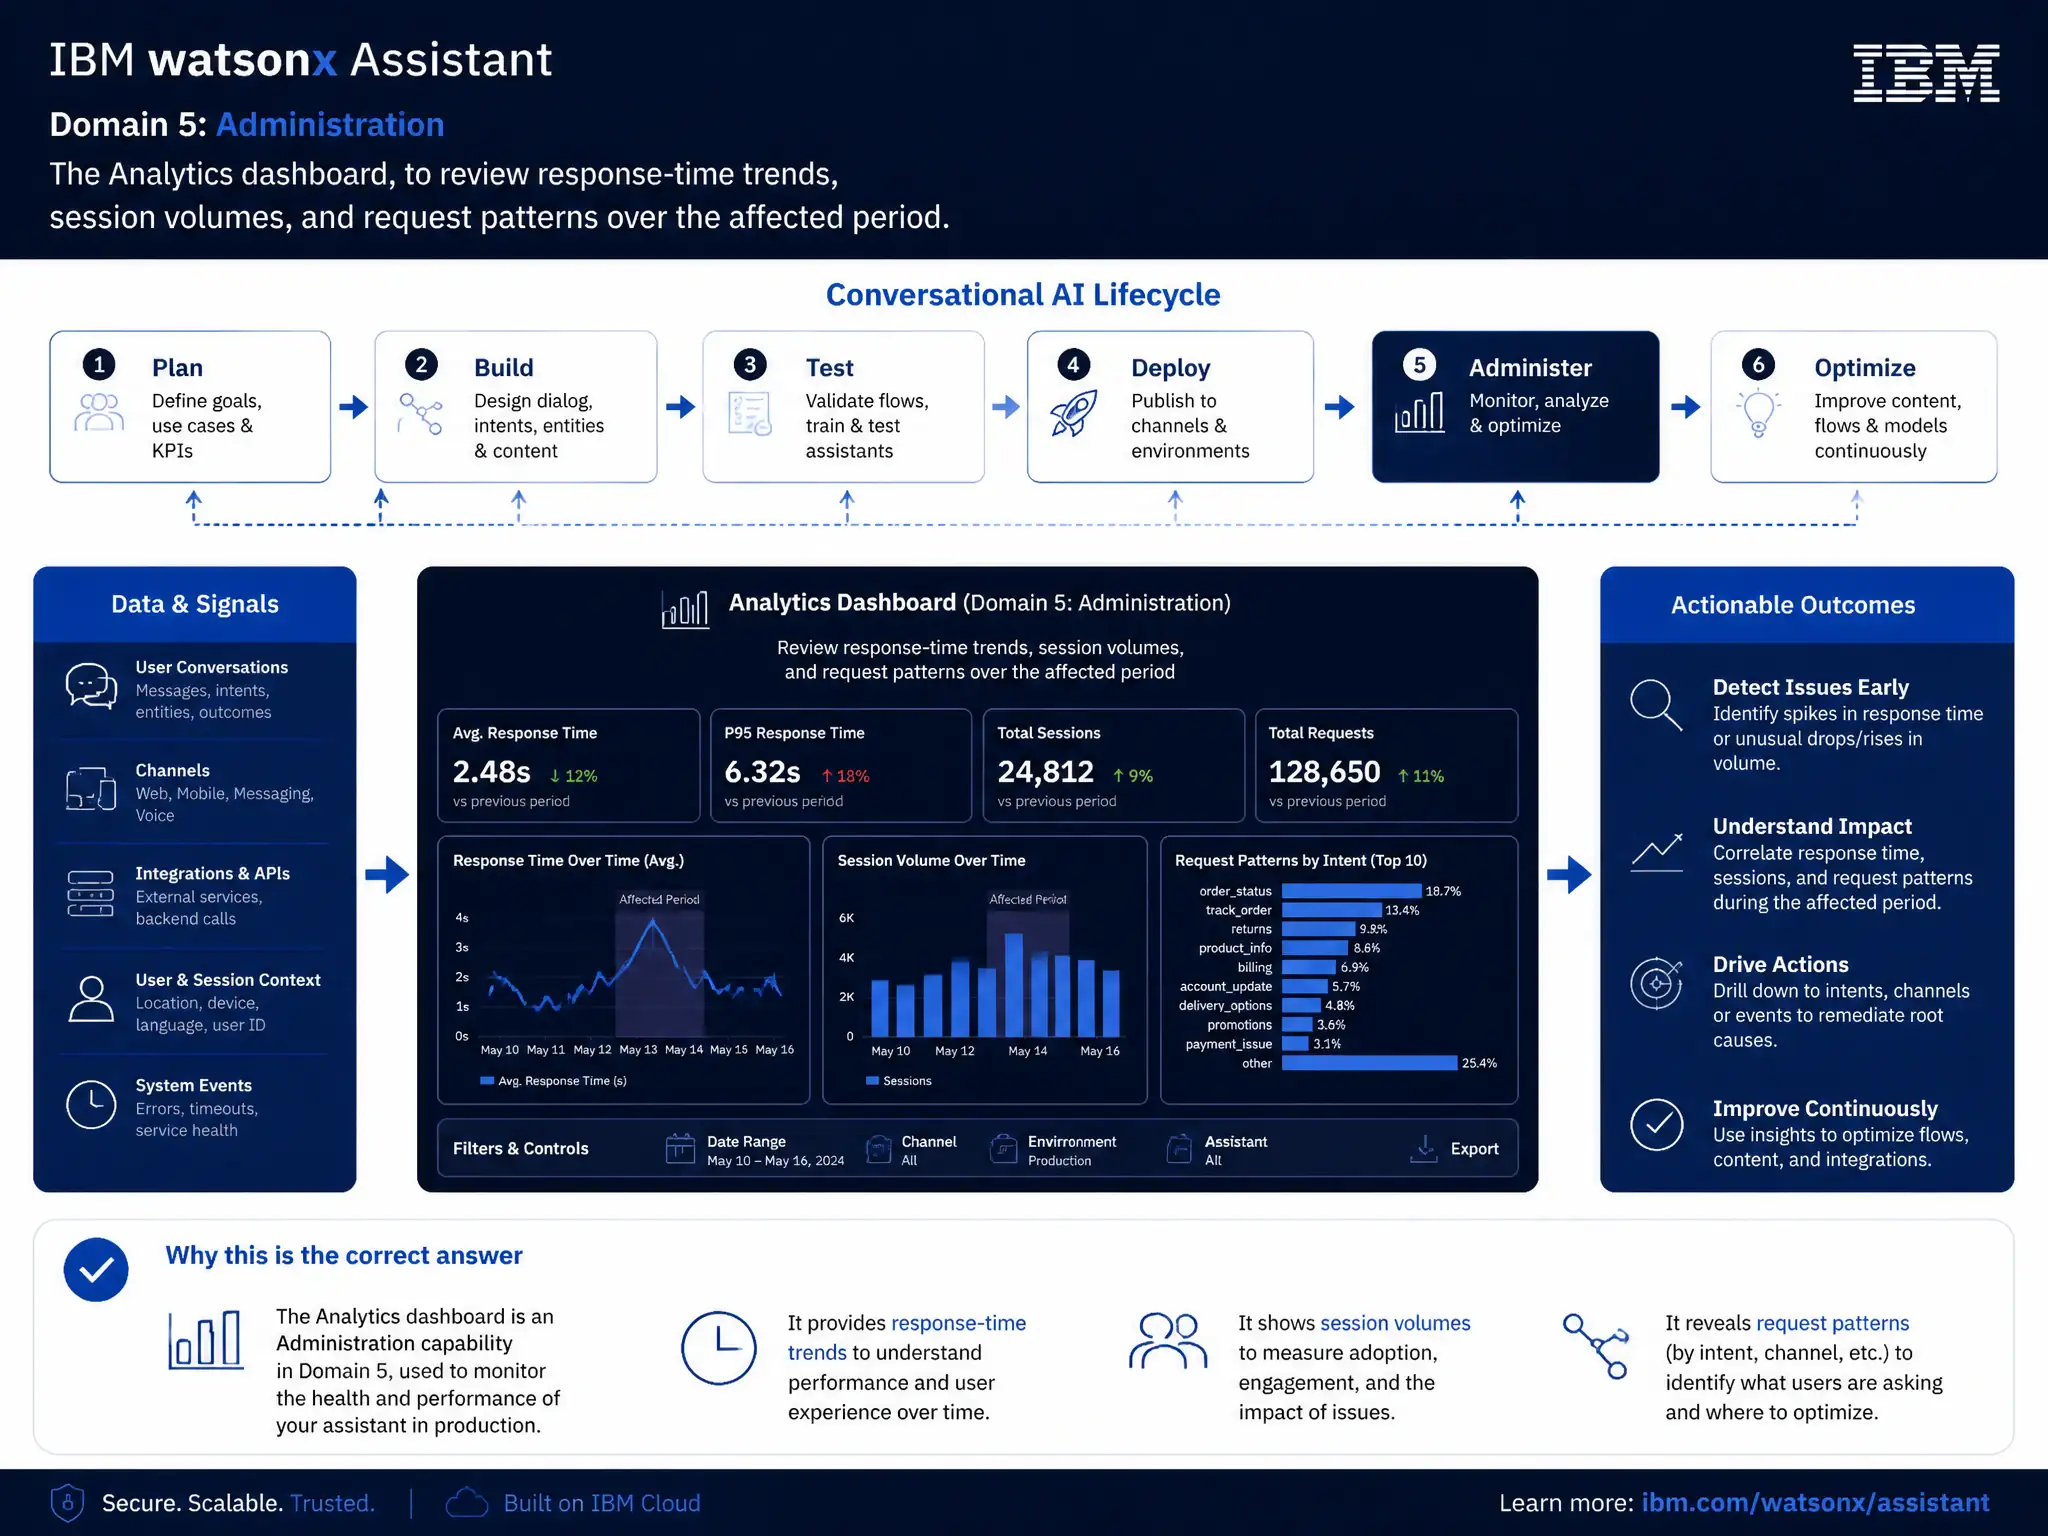Click the Total Sessions 24,812 card

[1113, 766]
